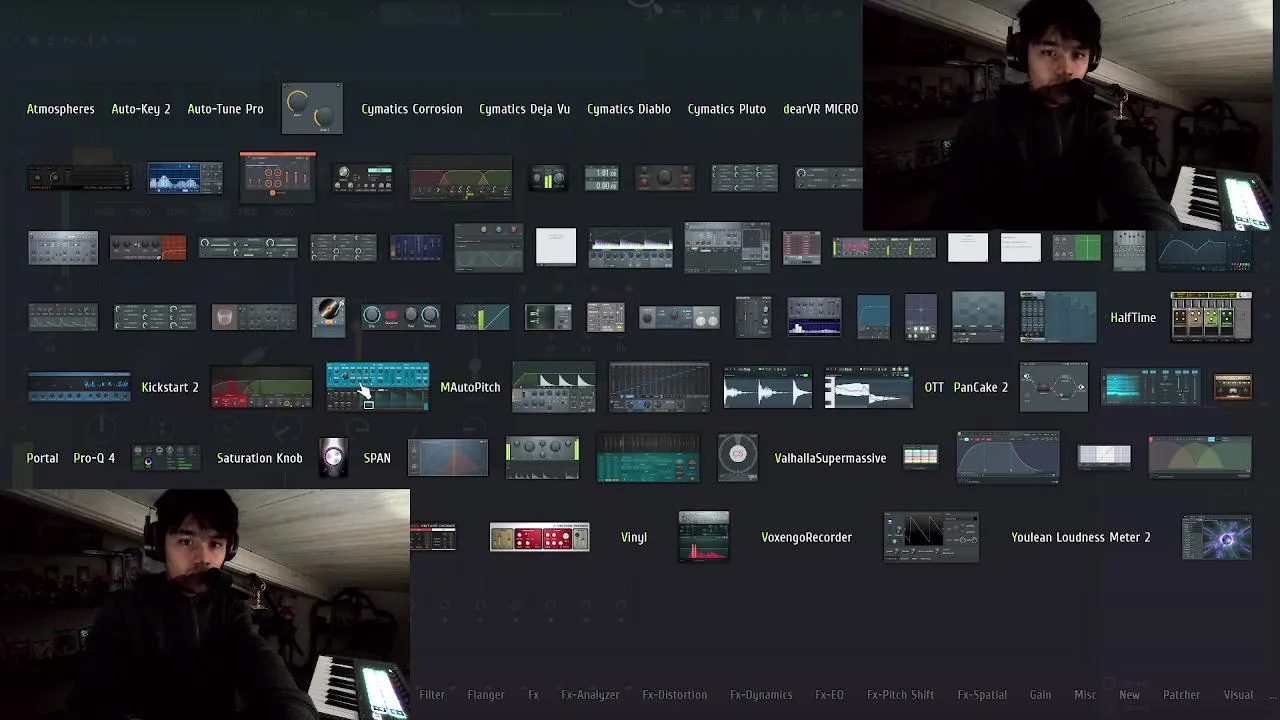Open the Flanger category tab

(486, 695)
